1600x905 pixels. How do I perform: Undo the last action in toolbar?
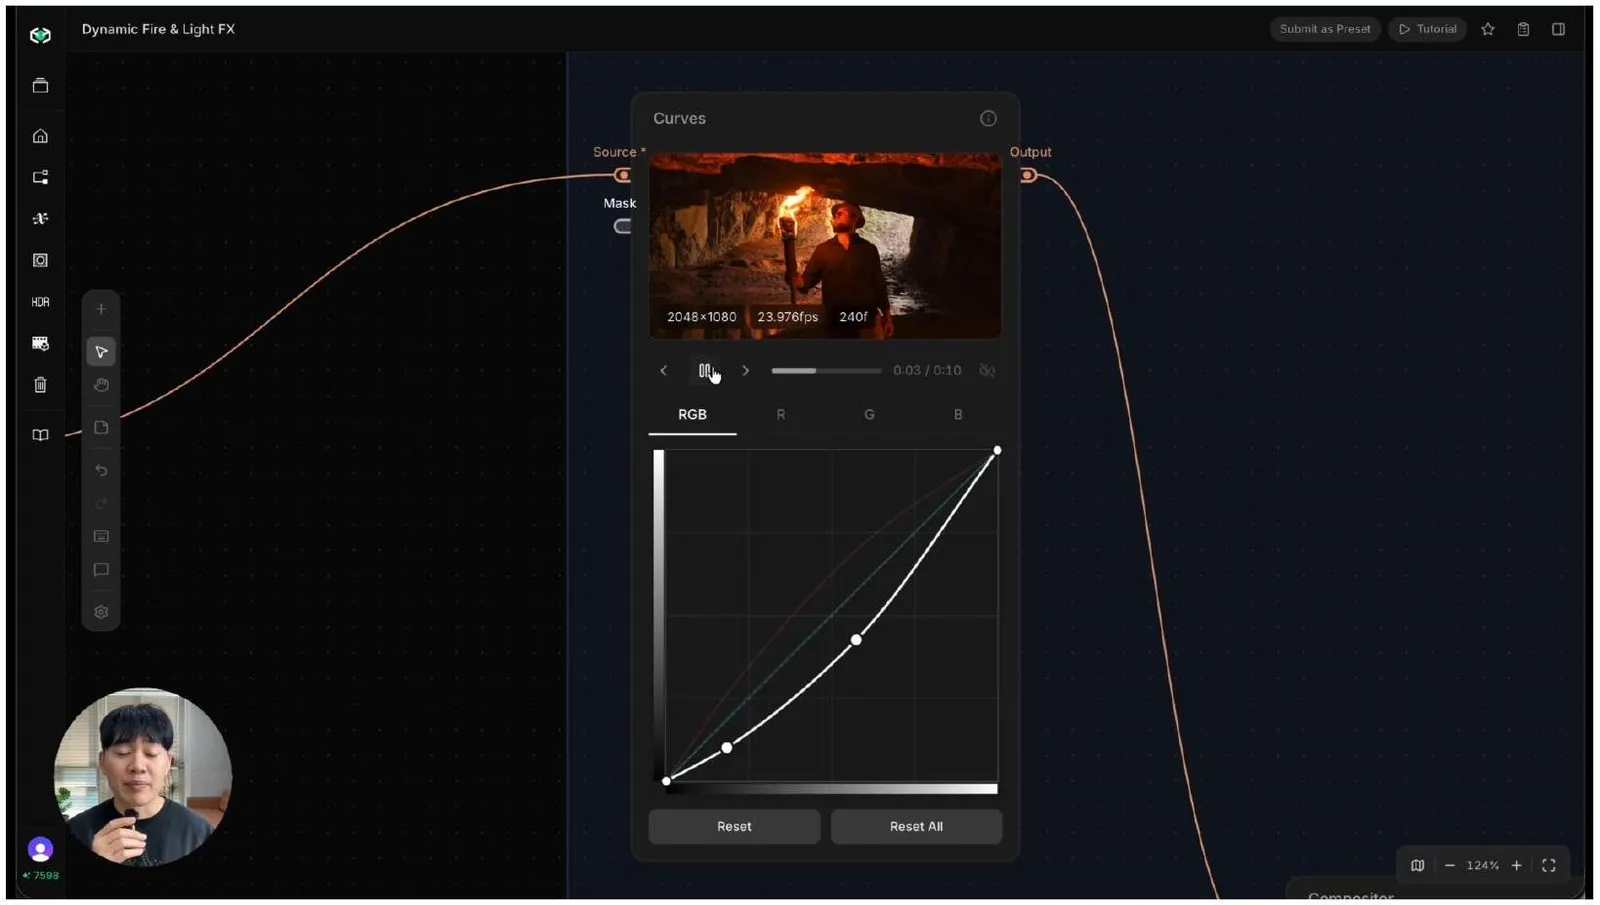[101, 470]
